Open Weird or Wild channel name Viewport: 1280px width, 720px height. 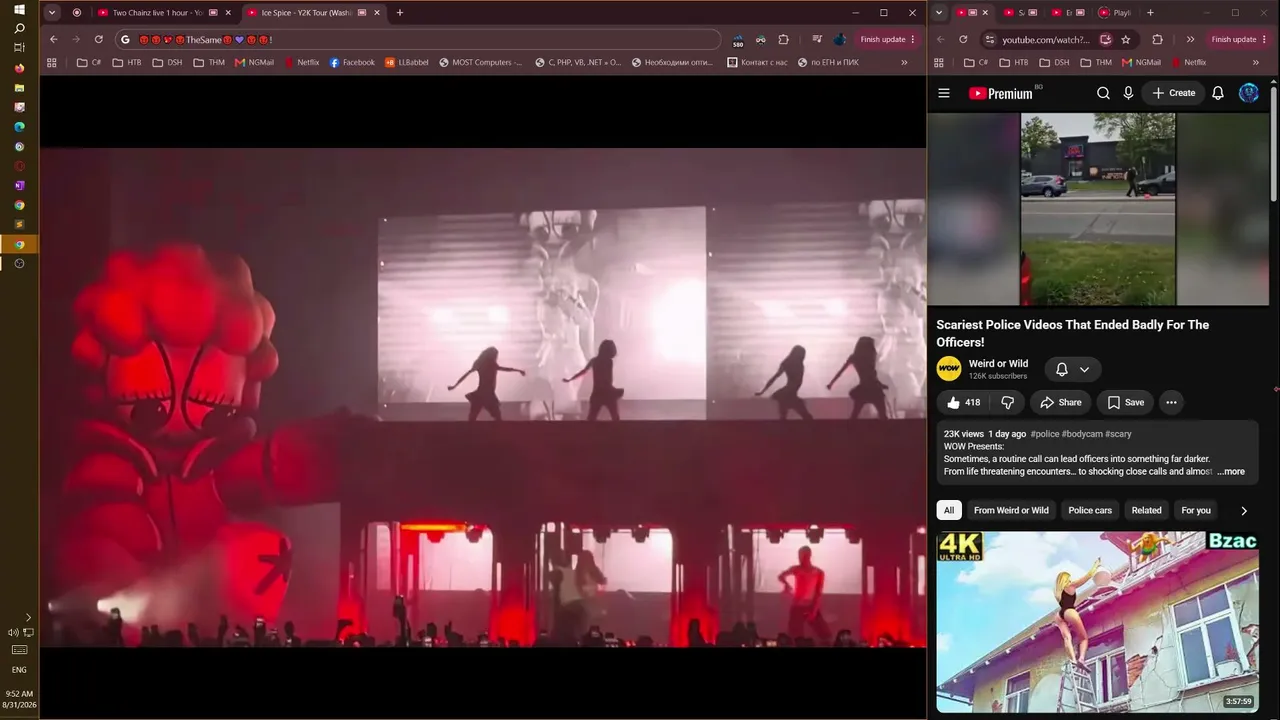[998, 364]
